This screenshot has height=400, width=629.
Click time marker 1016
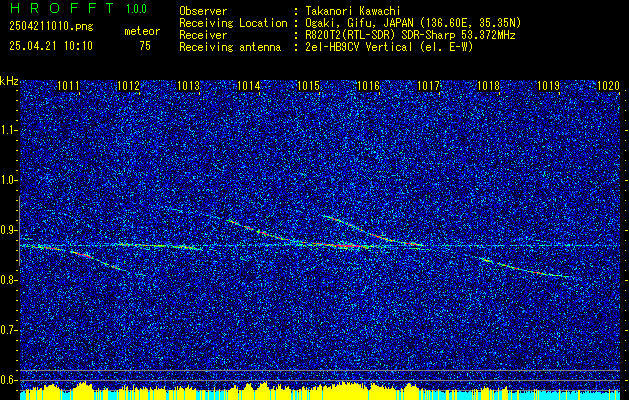pos(369,85)
